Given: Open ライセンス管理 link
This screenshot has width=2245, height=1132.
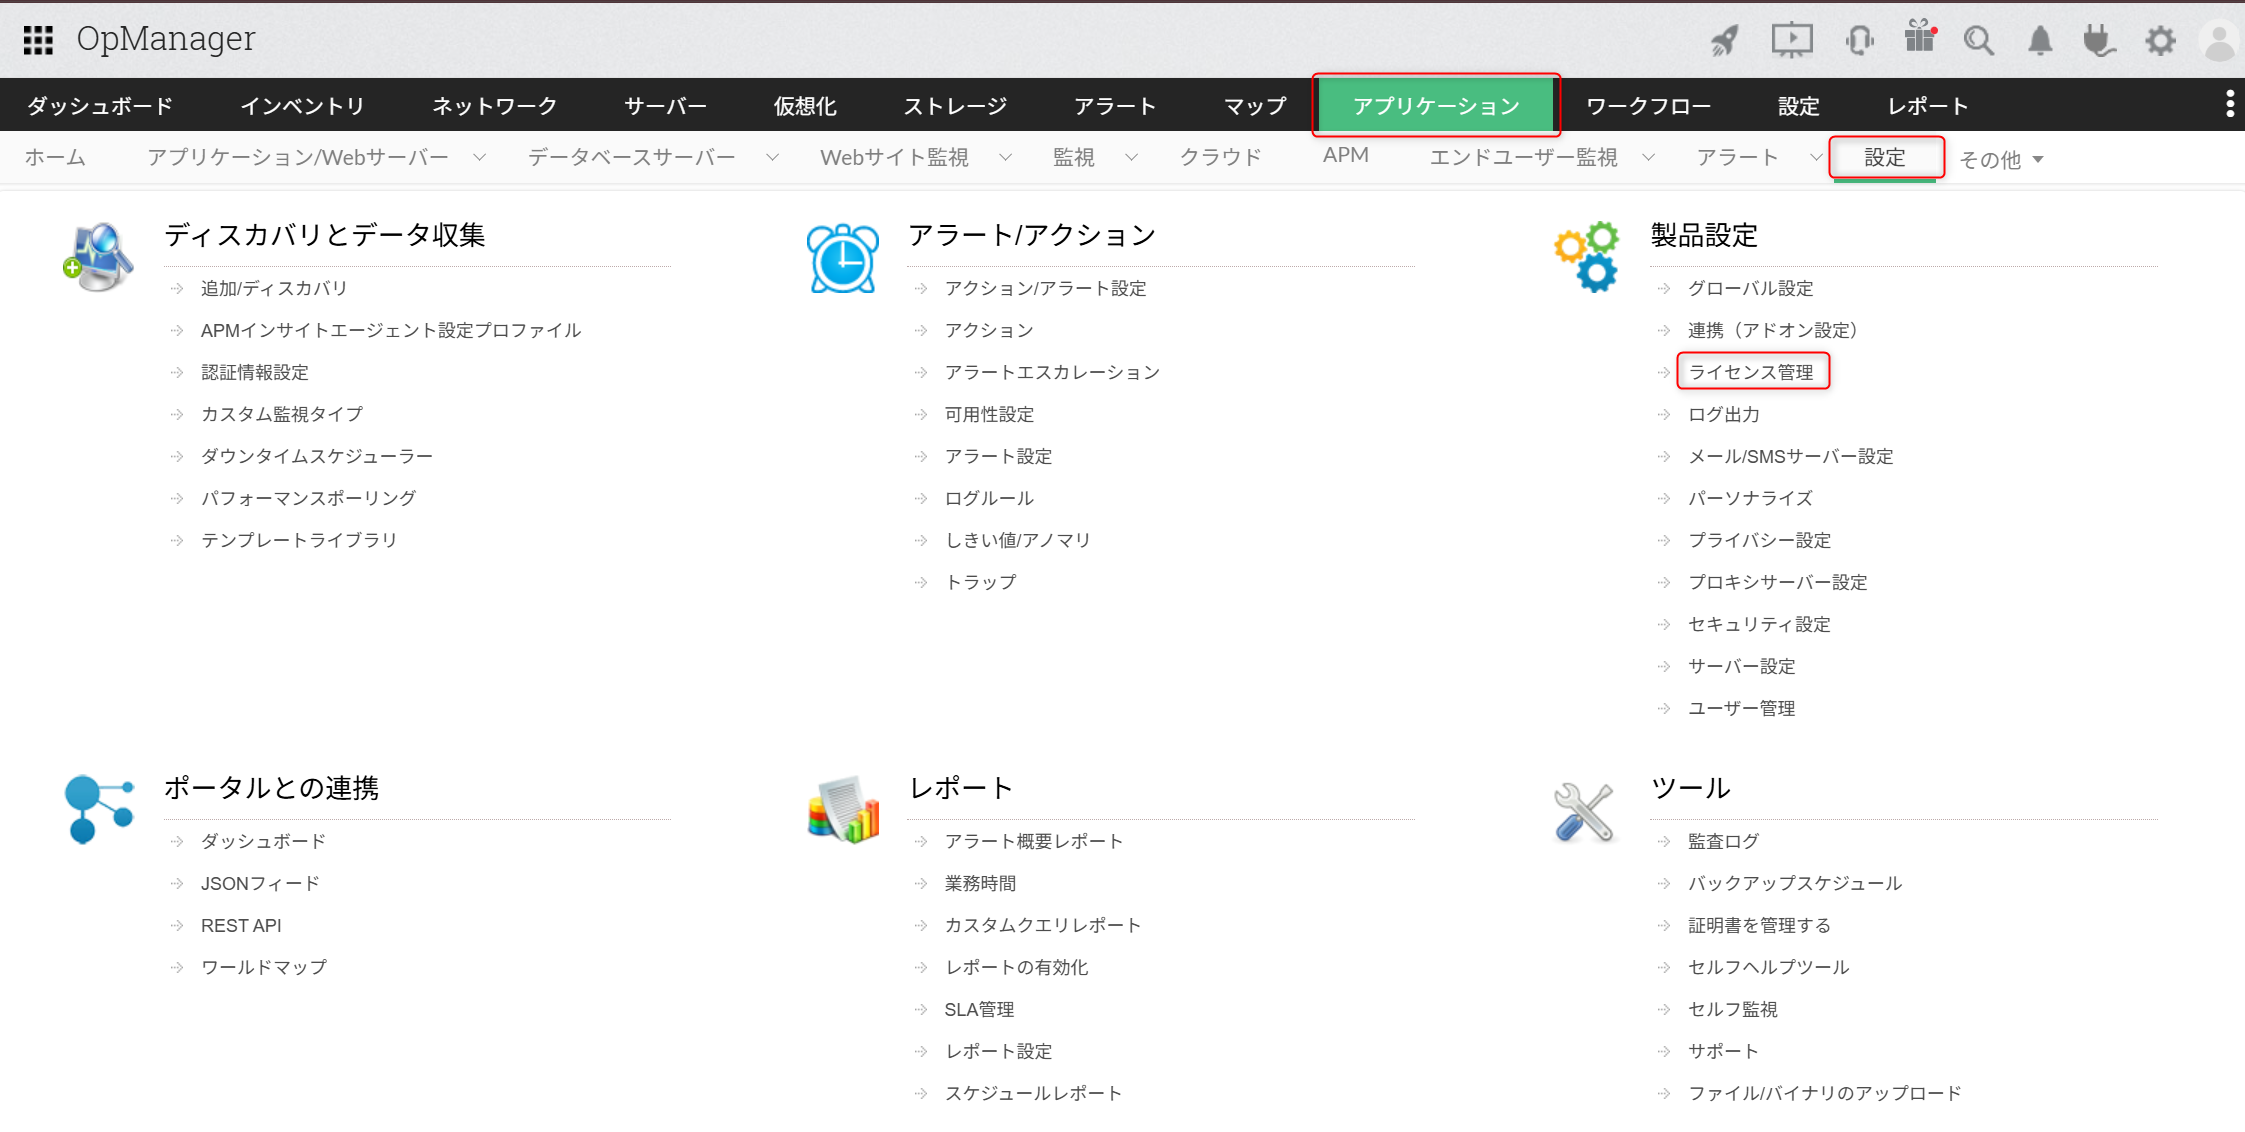Looking at the screenshot, I should click(x=1750, y=372).
